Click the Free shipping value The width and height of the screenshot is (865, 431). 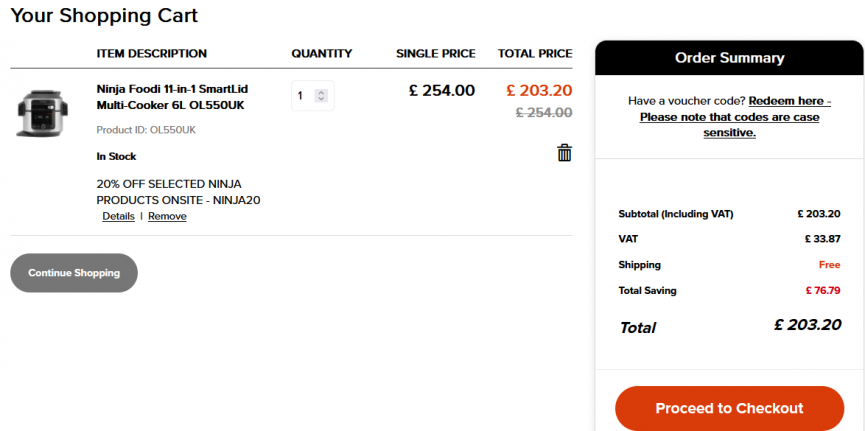click(829, 265)
